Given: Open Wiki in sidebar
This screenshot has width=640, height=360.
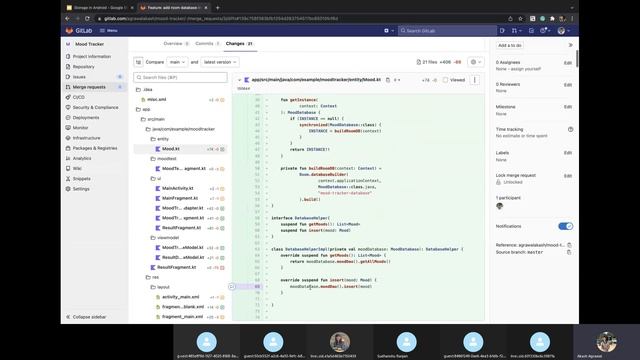Looking at the screenshot, I should click(x=77, y=169).
